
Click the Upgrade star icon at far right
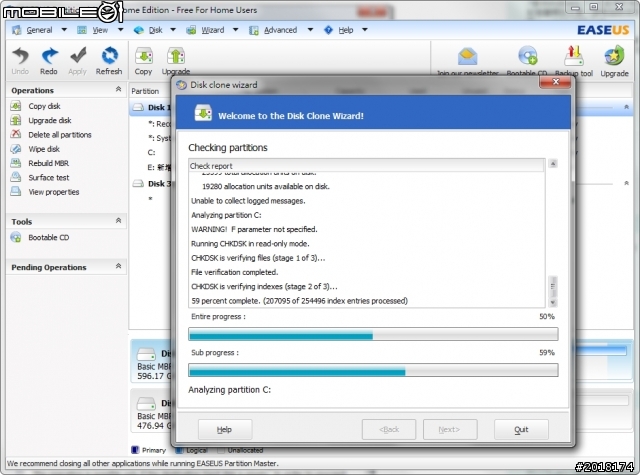[614, 56]
